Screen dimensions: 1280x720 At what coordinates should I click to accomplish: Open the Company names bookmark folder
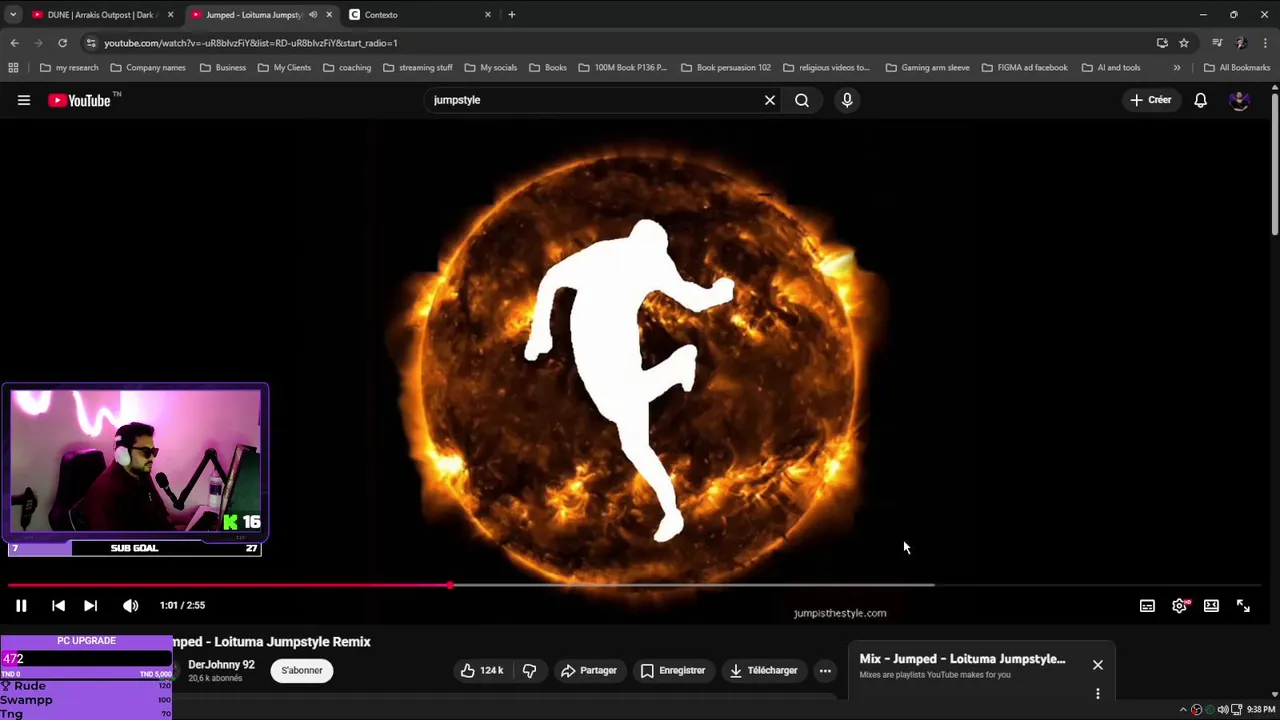[x=148, y=68]
